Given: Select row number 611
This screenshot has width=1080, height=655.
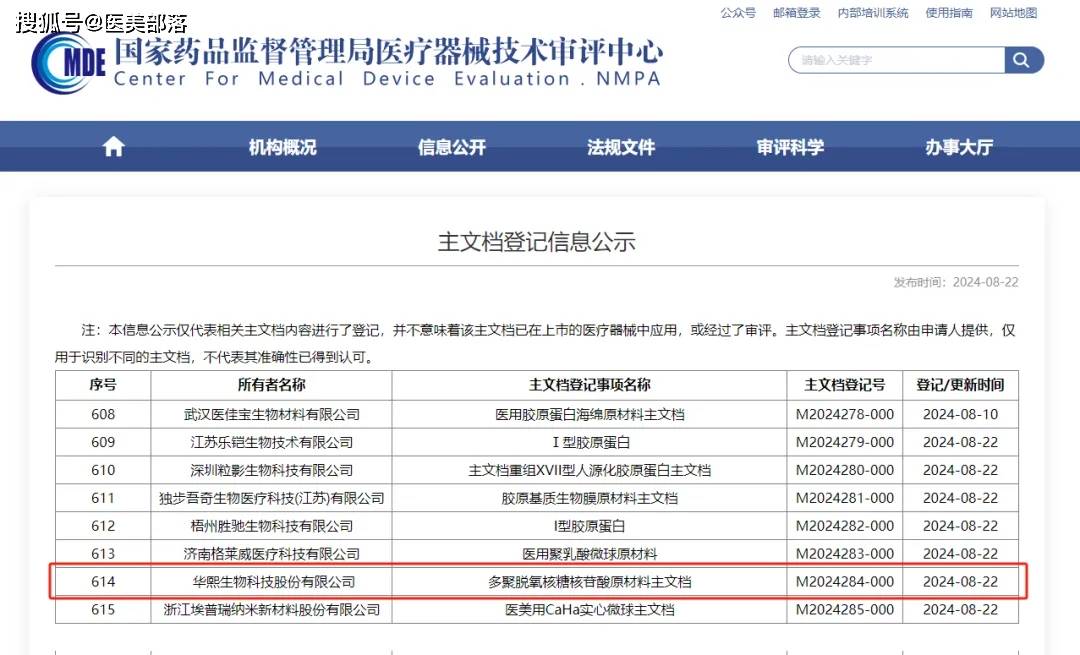Looking at the screenshot, I should tap(103, 498).
